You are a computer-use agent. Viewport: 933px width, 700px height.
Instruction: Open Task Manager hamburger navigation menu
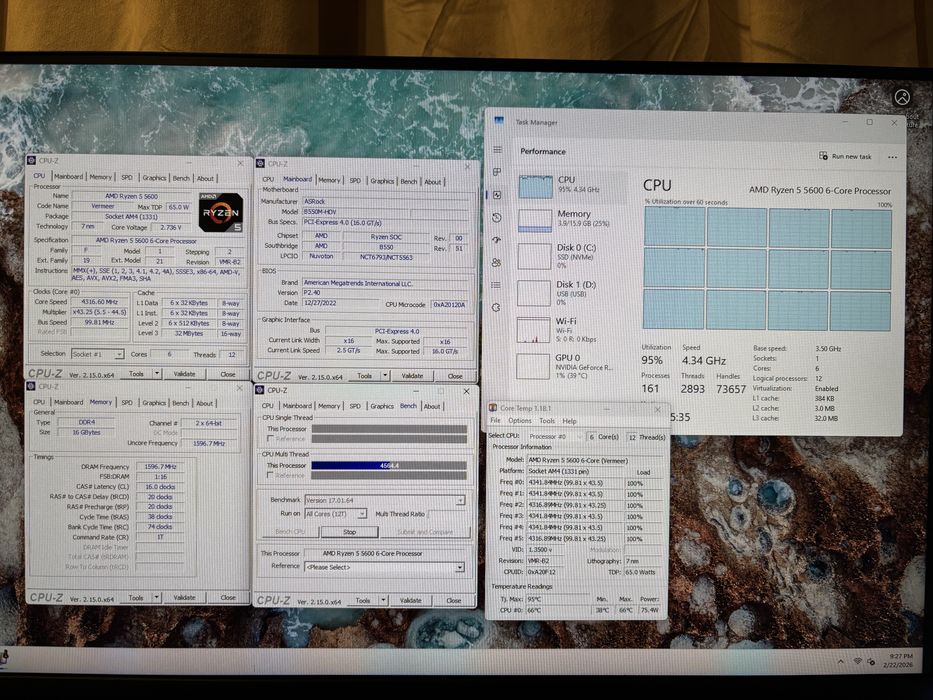497,150
